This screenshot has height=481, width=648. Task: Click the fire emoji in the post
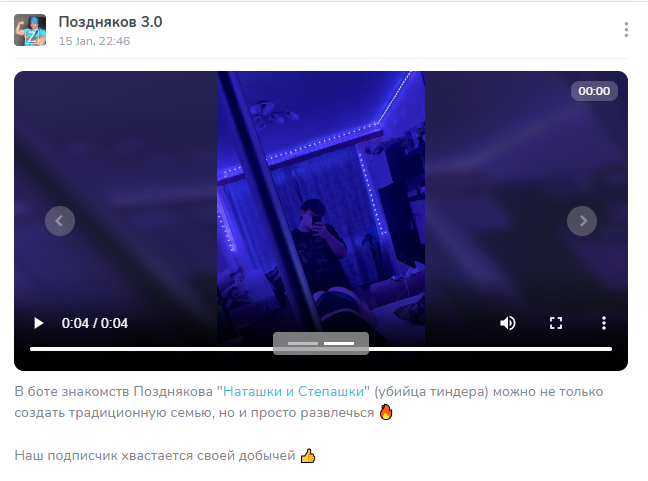386,412
